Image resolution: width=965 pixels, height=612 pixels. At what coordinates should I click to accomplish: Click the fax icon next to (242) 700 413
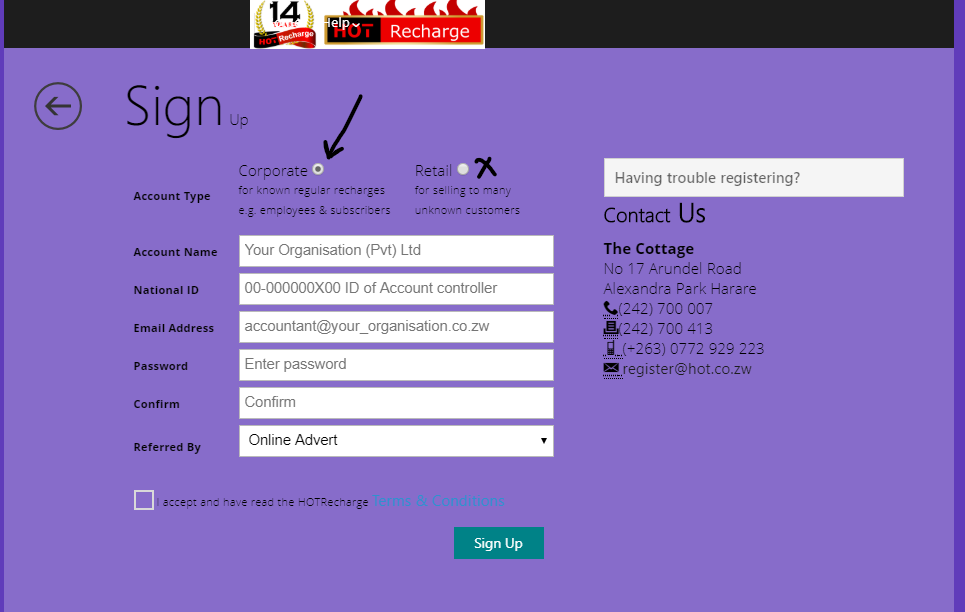coord(610,328)
